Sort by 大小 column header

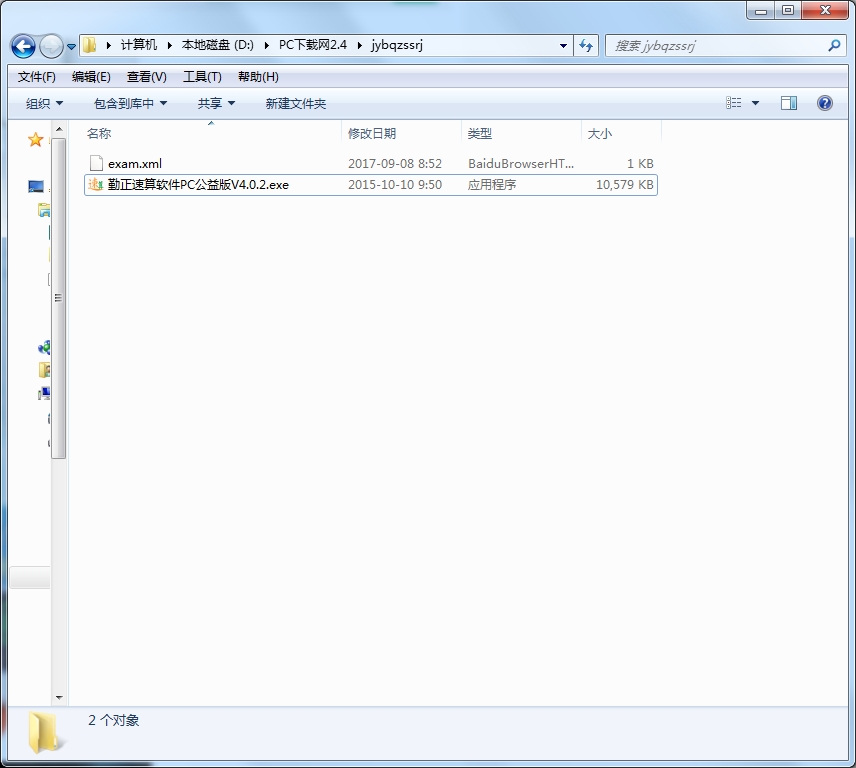click(621, 133)
